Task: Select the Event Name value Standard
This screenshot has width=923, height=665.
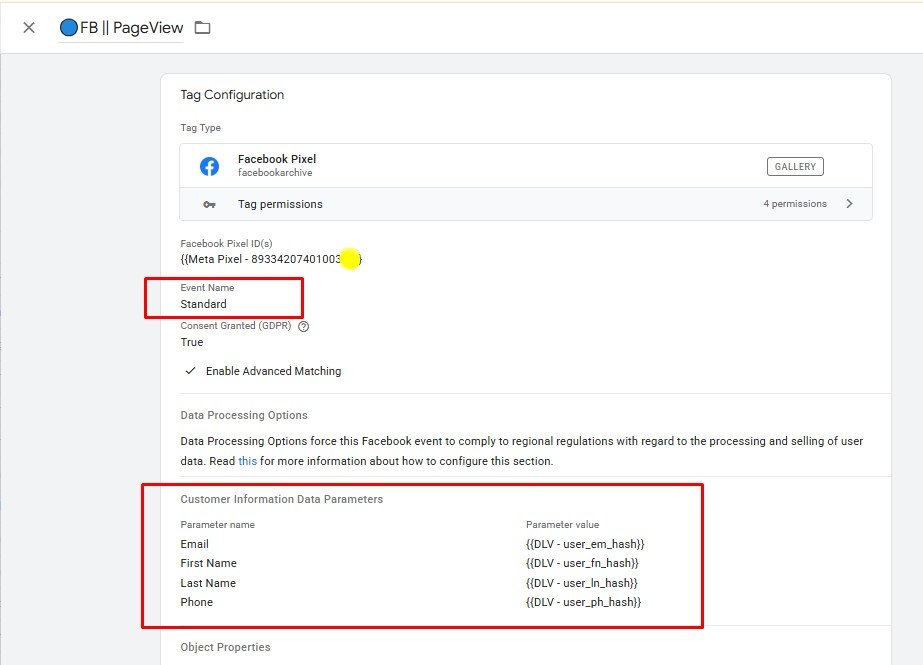Action: pyautogui.click(x=203, y=304)
